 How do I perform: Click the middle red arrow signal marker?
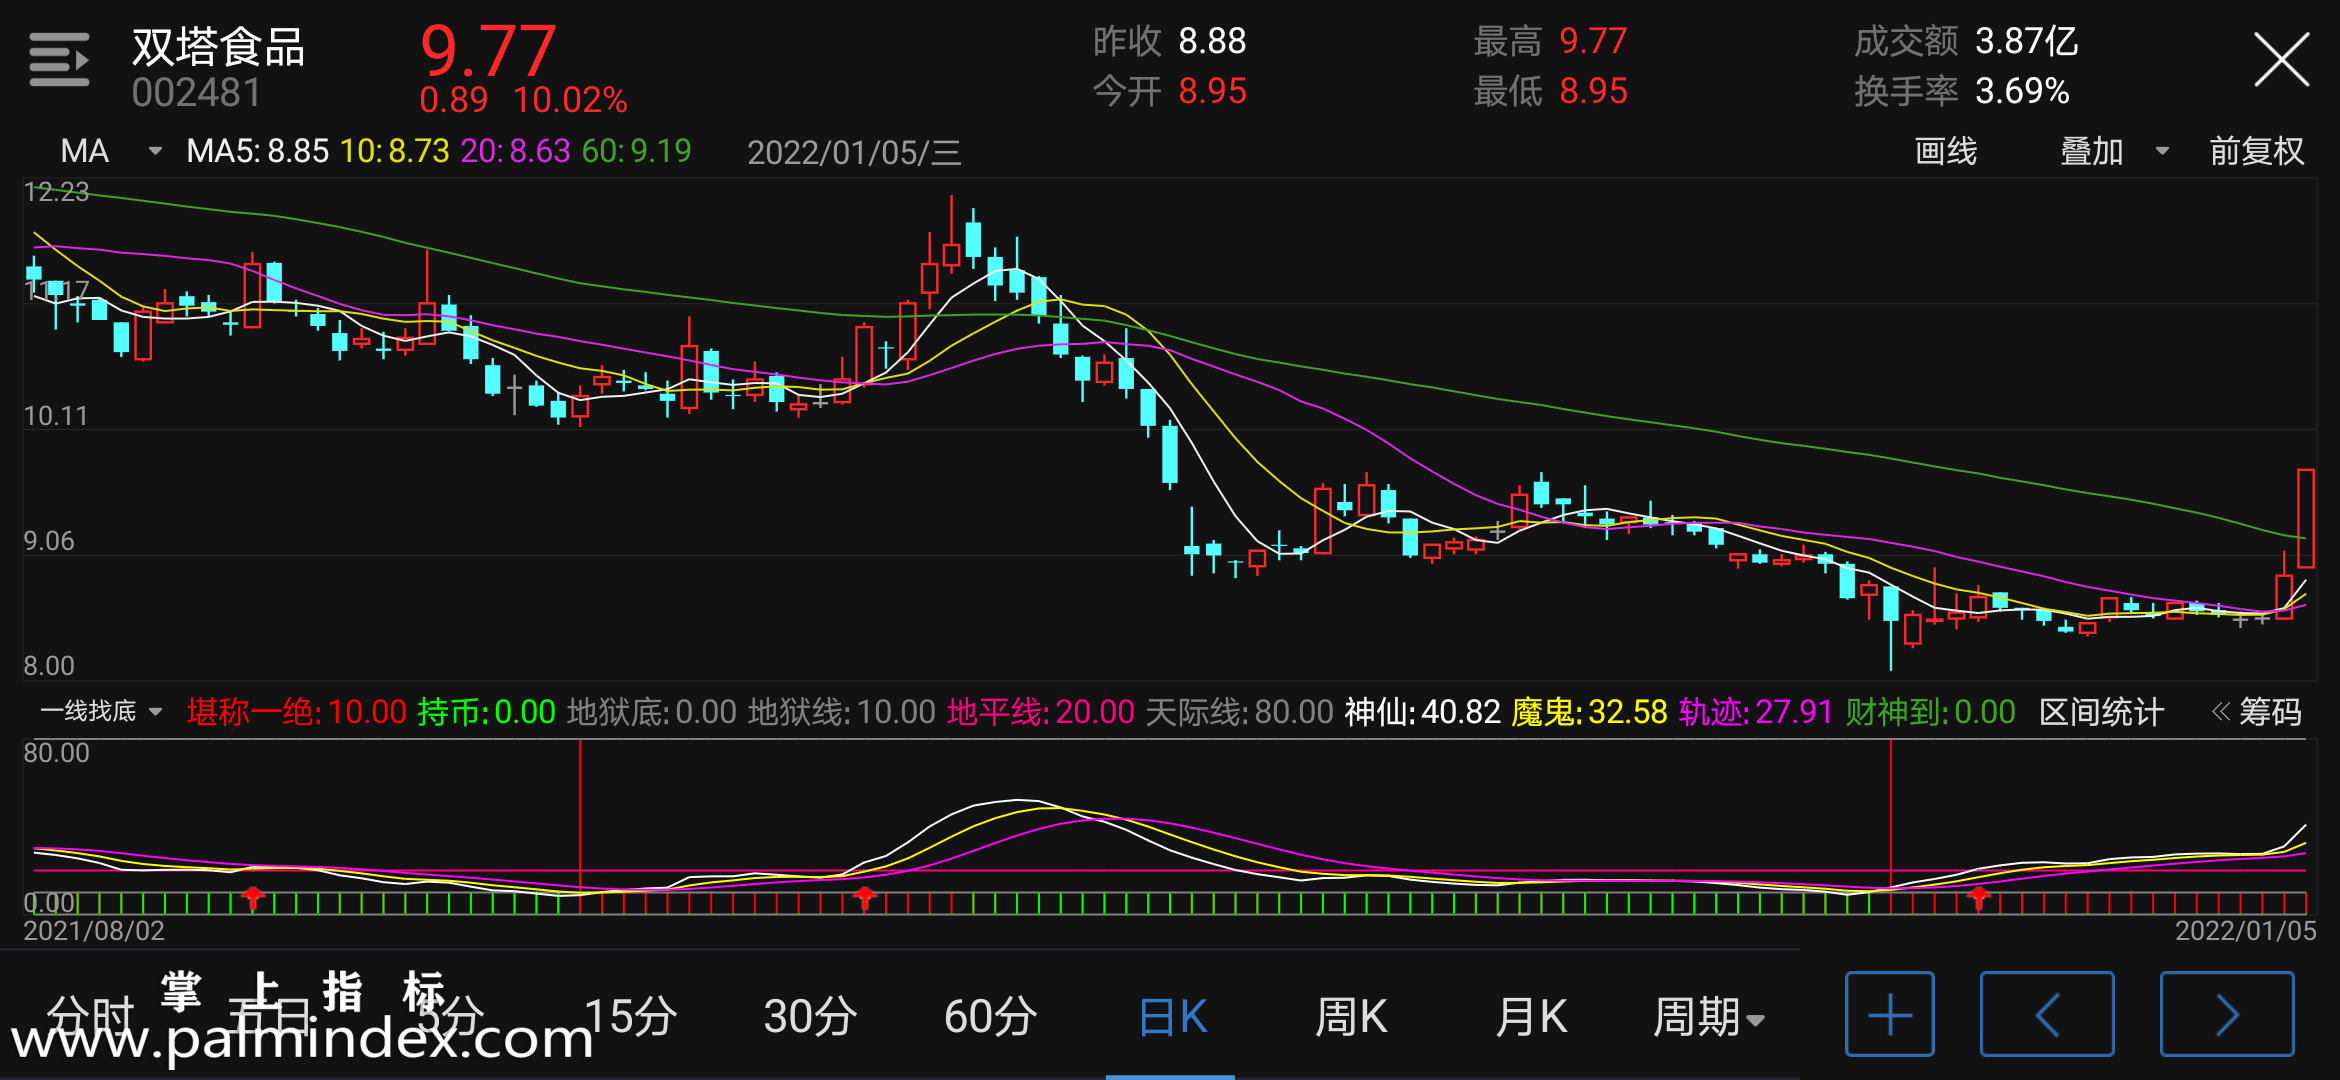[x=865, y=897]
